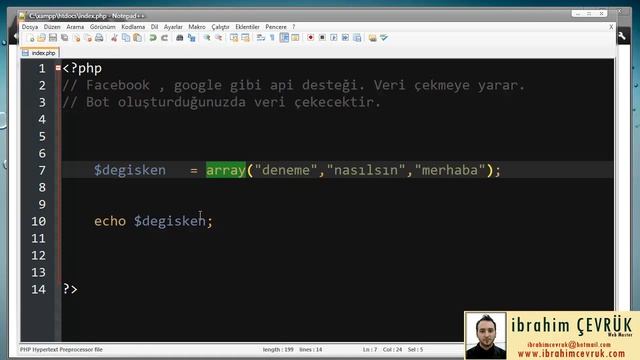Click the string "merhaba" on line 7
The height and width of the screenshot is (360, 640).
pyautogui.click(x=449, y=170)
